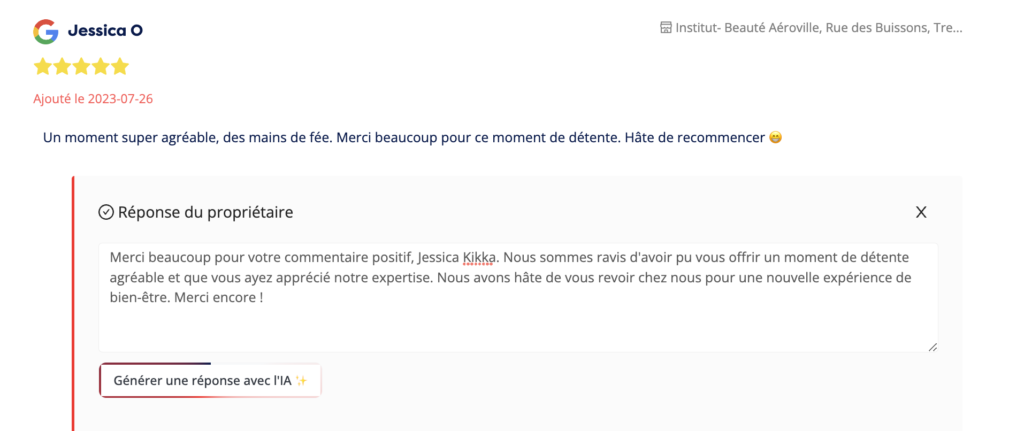Image resolution: width=1024 pixels, height=431 pixels.
Task: Click reviewer name Jessica O
Action: 105,31
